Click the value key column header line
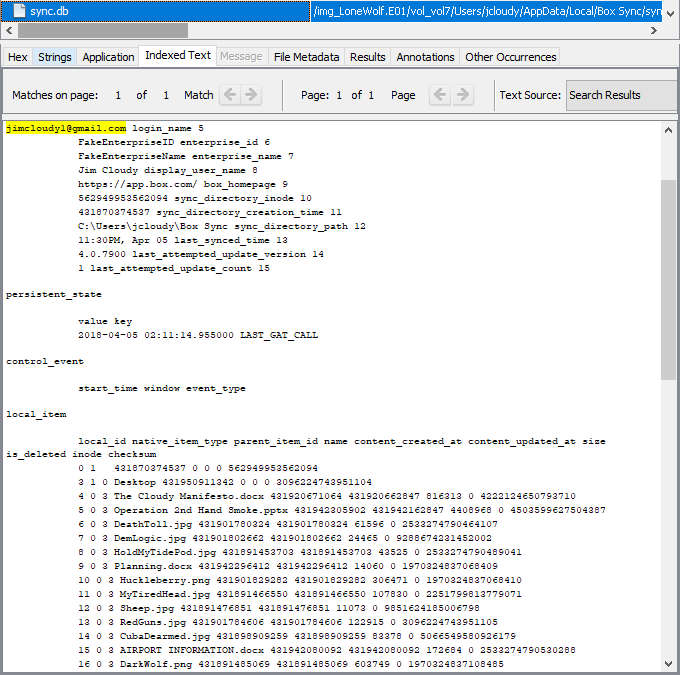This screenshot has width=680, height=675. (105, 321)
